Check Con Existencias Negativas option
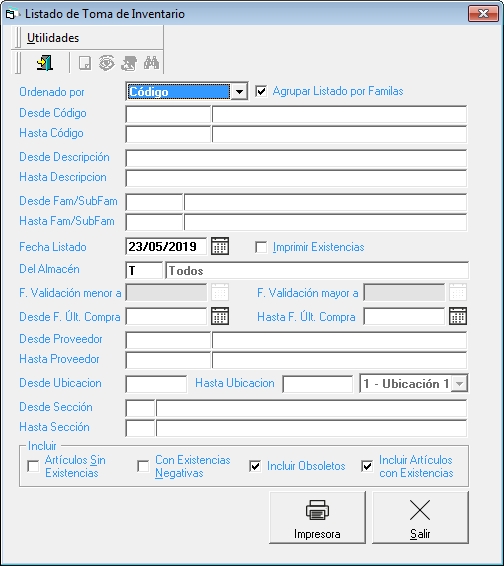This screenshot has width=504, height=566. click(143, 466)
